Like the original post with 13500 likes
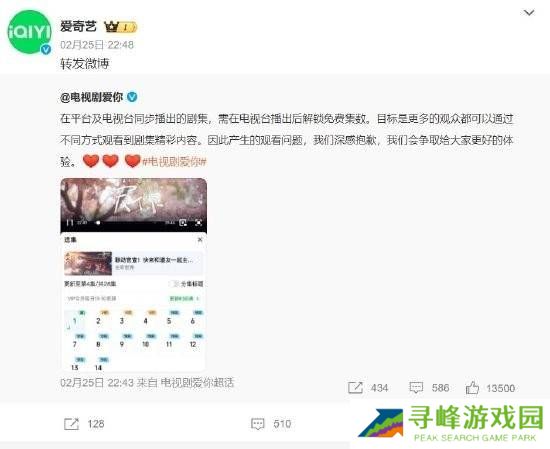 [472, 388]
